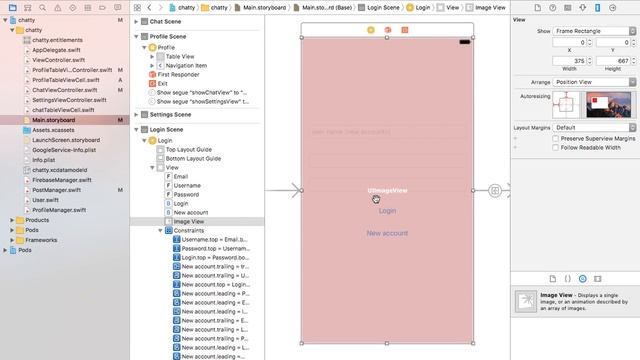The height and width of the screenshot is (360, 640).
Task: Open the Breakpoint navigator icon
Action: (102, 7)
